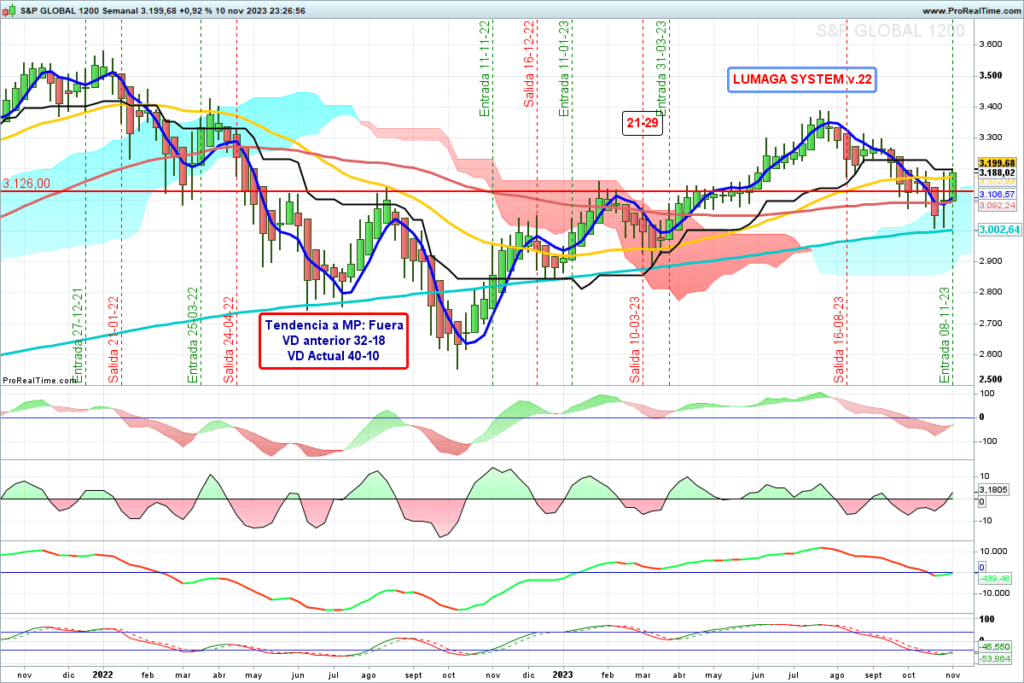Screen dimensions: 1024x683
Task: Select the Salida 24-04-22 marker label
Action: [229, 340]
